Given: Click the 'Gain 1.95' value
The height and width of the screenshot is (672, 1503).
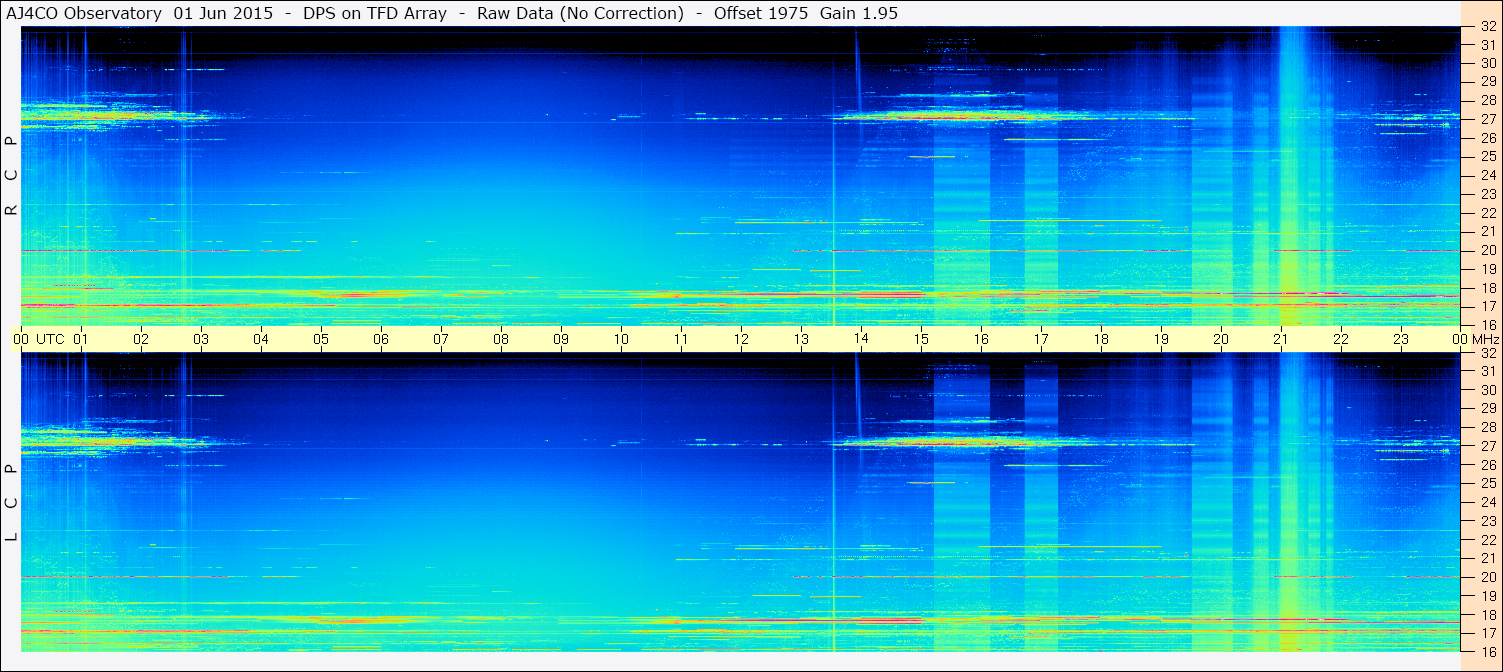Looking at the screenshot, I should click(x=858, y=13).
